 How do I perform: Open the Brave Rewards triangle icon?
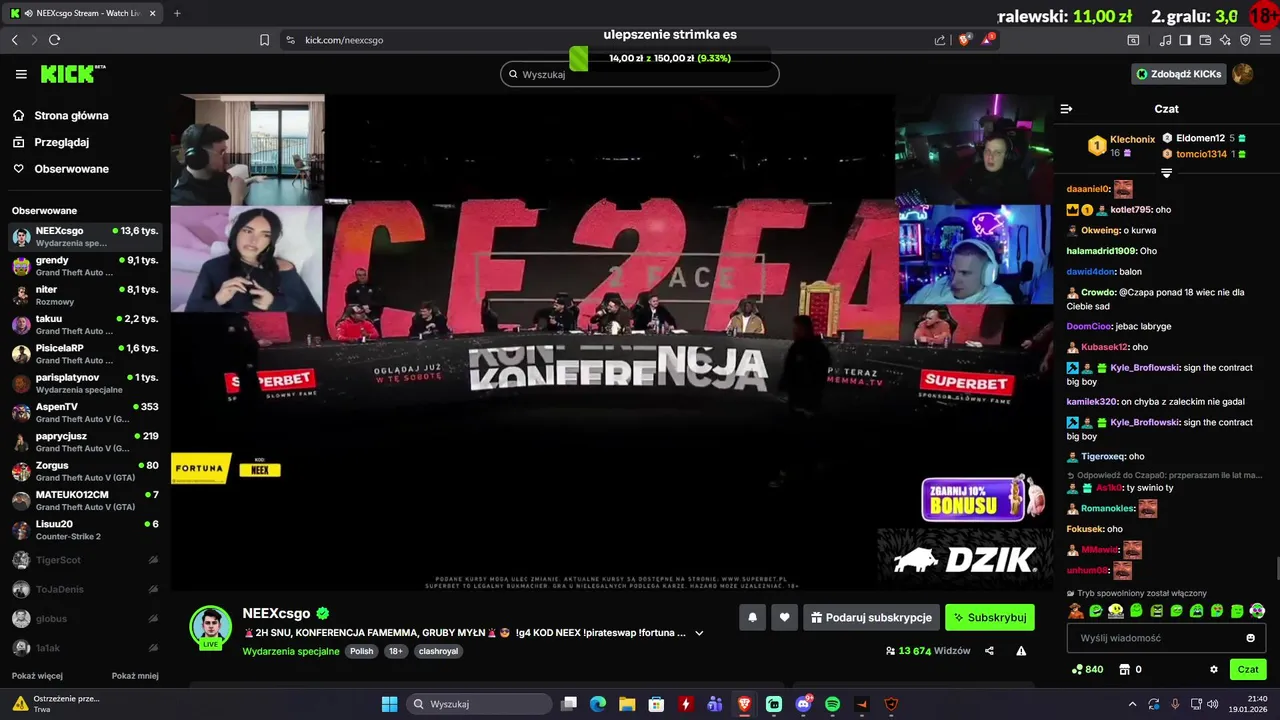click(x=988, y=40)
